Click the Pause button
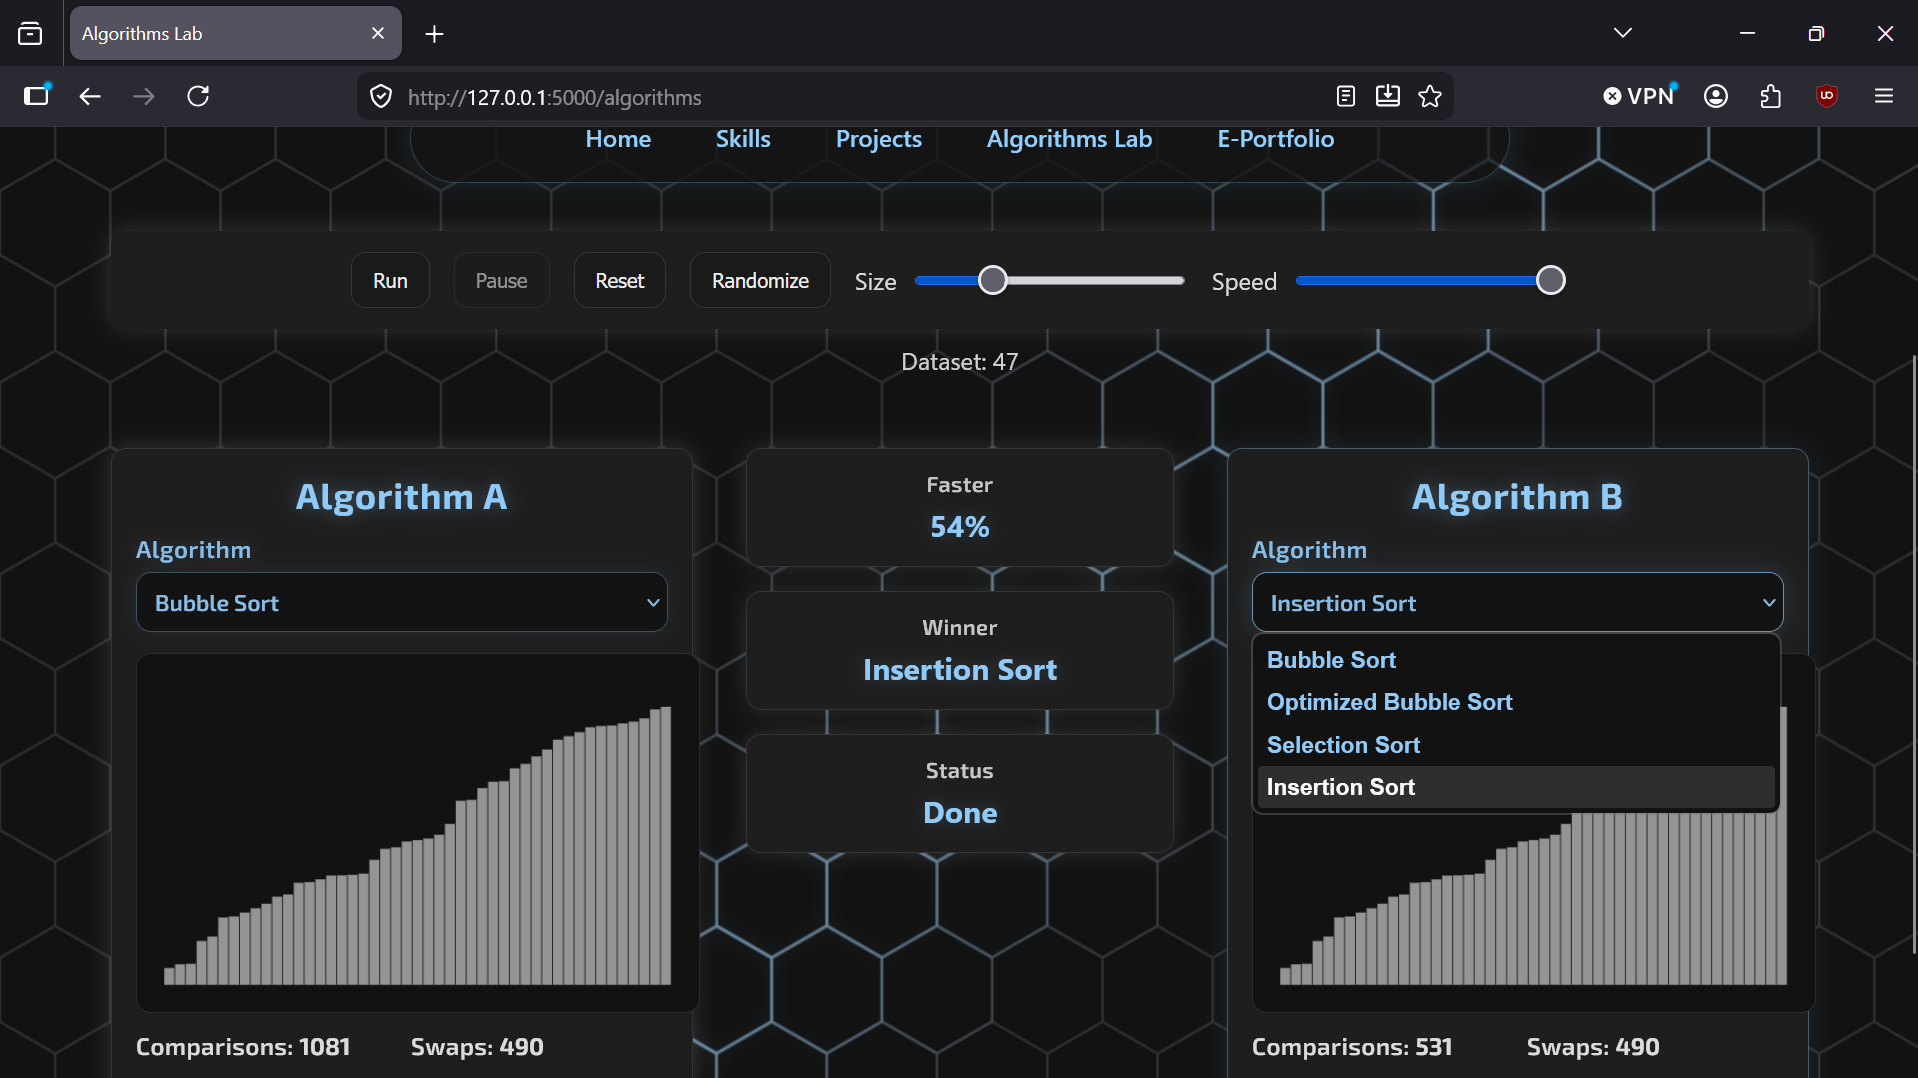The image size is (1918, 1078). click(x=501, y=280)
